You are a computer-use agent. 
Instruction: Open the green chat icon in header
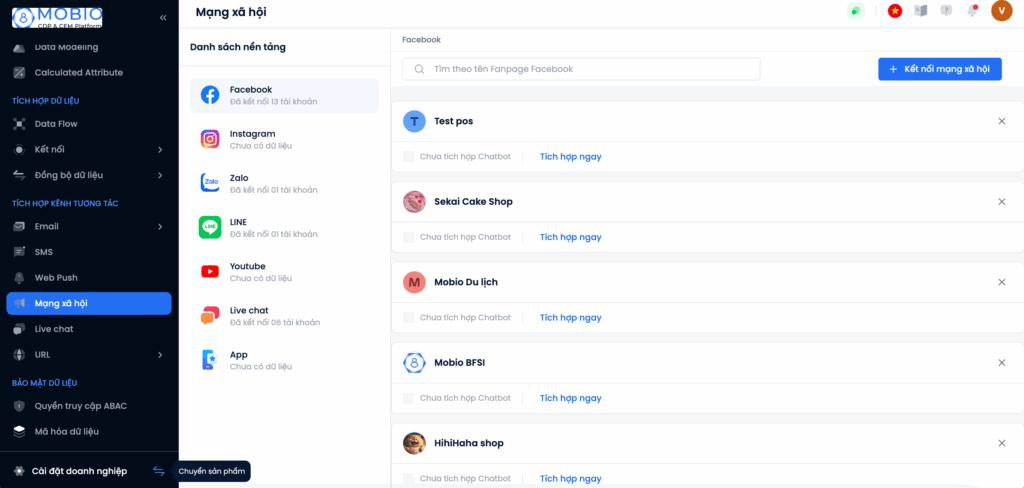click(856, 11)
